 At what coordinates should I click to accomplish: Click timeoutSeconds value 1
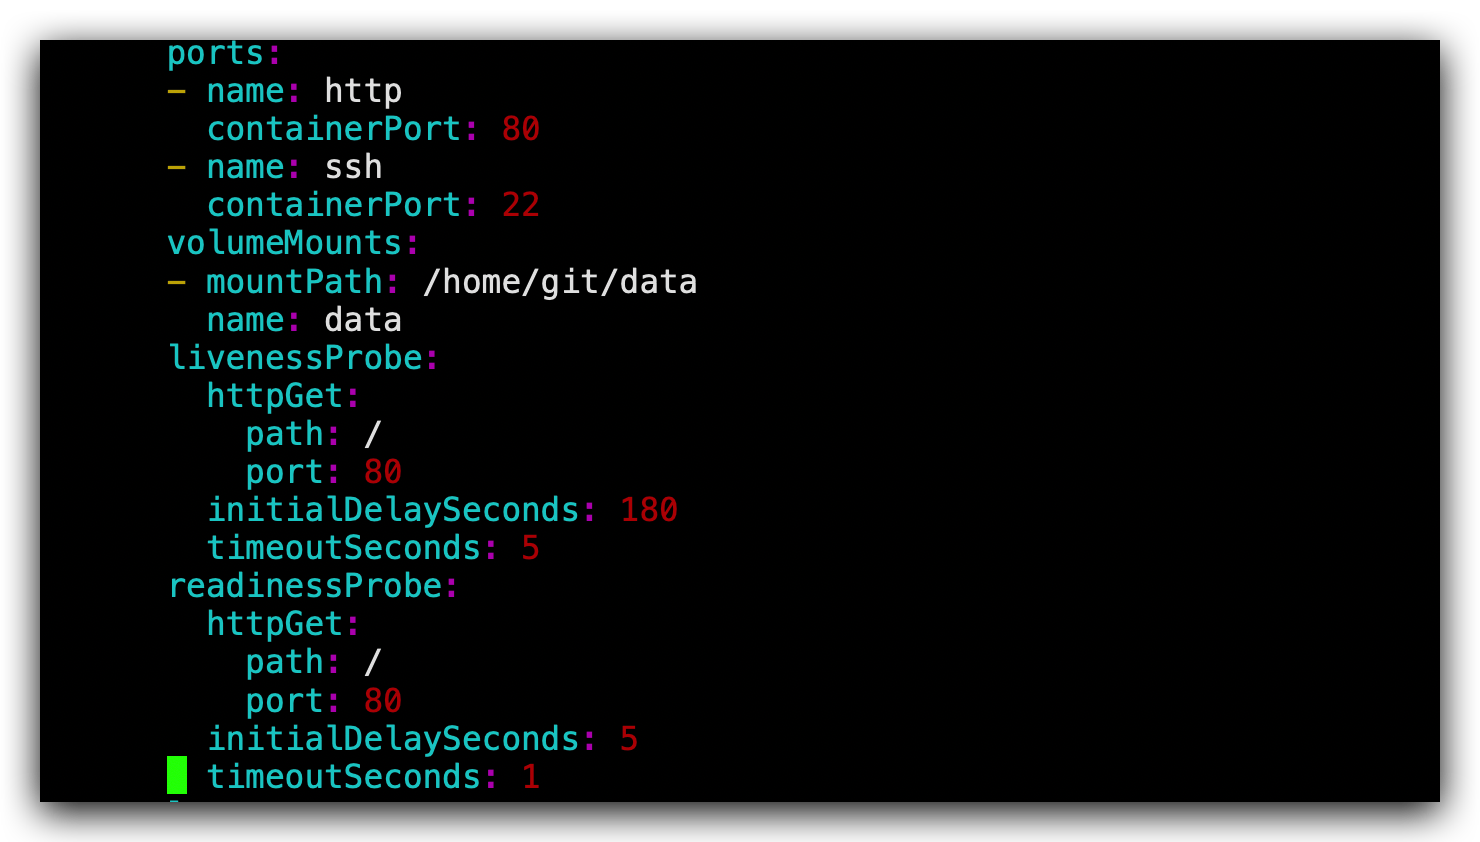[x=530, y=777]
